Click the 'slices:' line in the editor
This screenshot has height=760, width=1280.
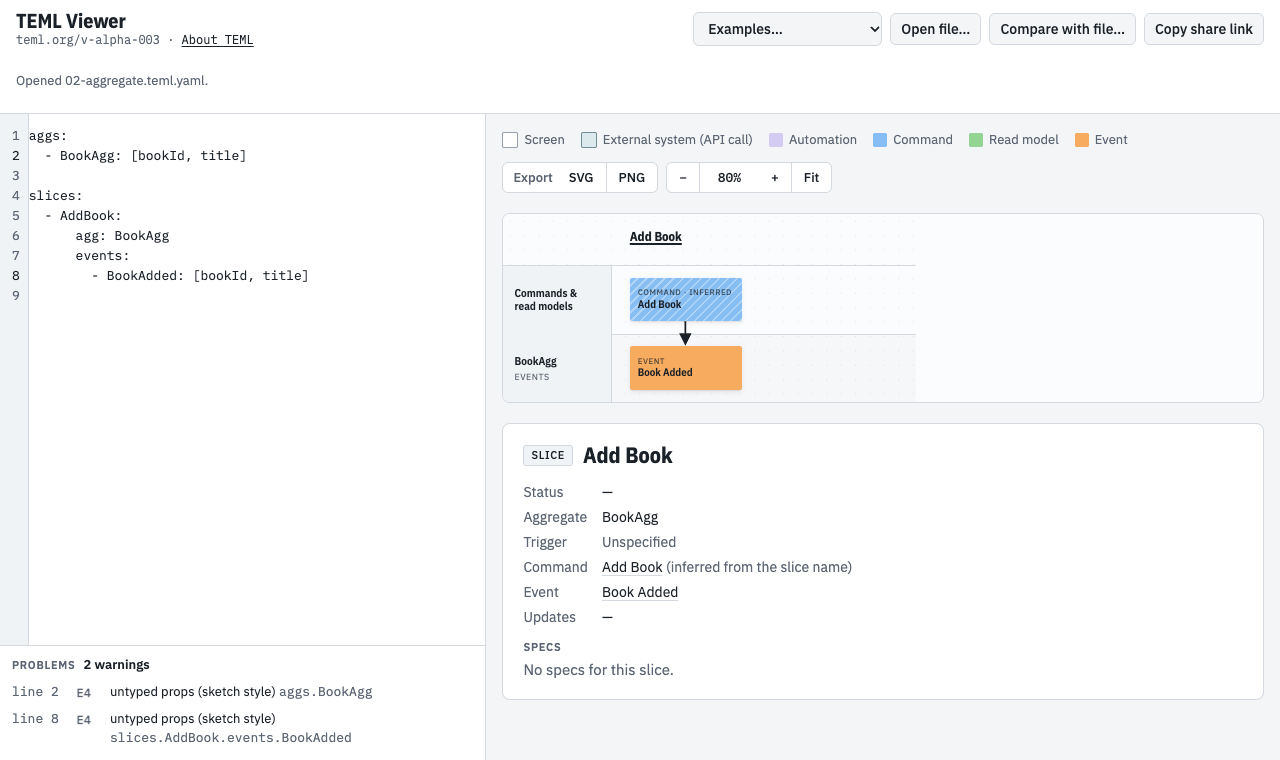pos(257,196)
